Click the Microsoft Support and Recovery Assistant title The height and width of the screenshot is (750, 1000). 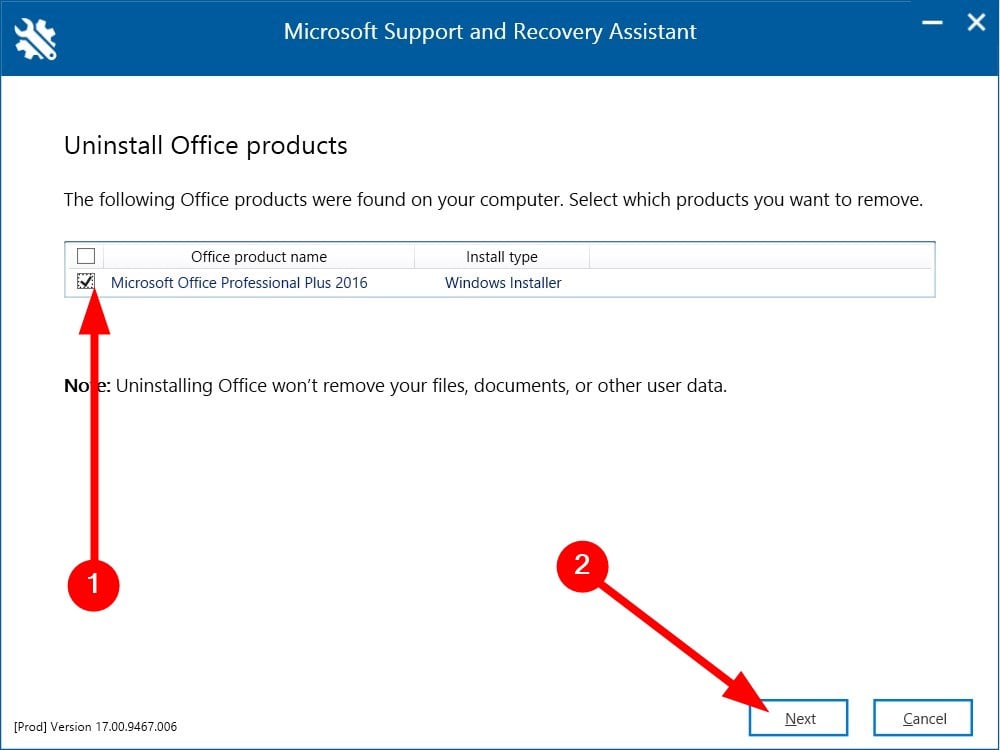tap(490, 31)
